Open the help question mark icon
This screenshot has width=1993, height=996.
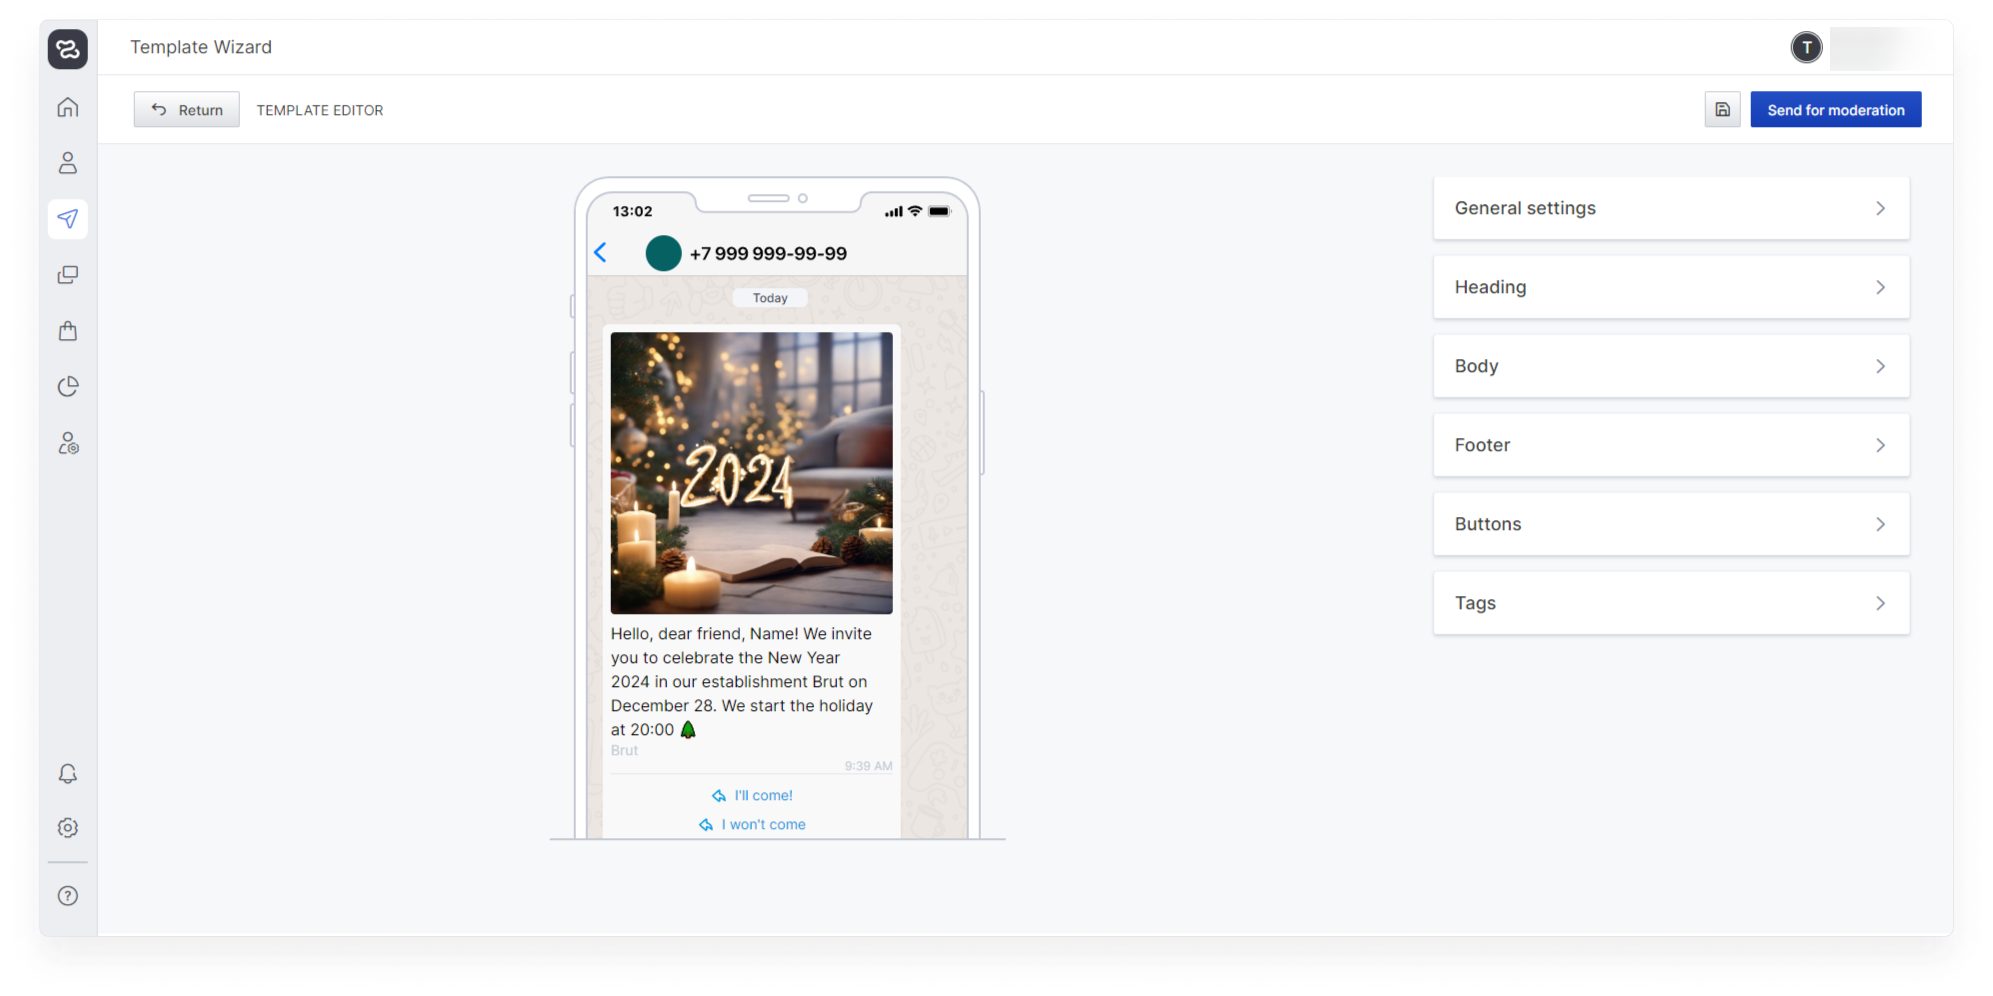[68, 896]
